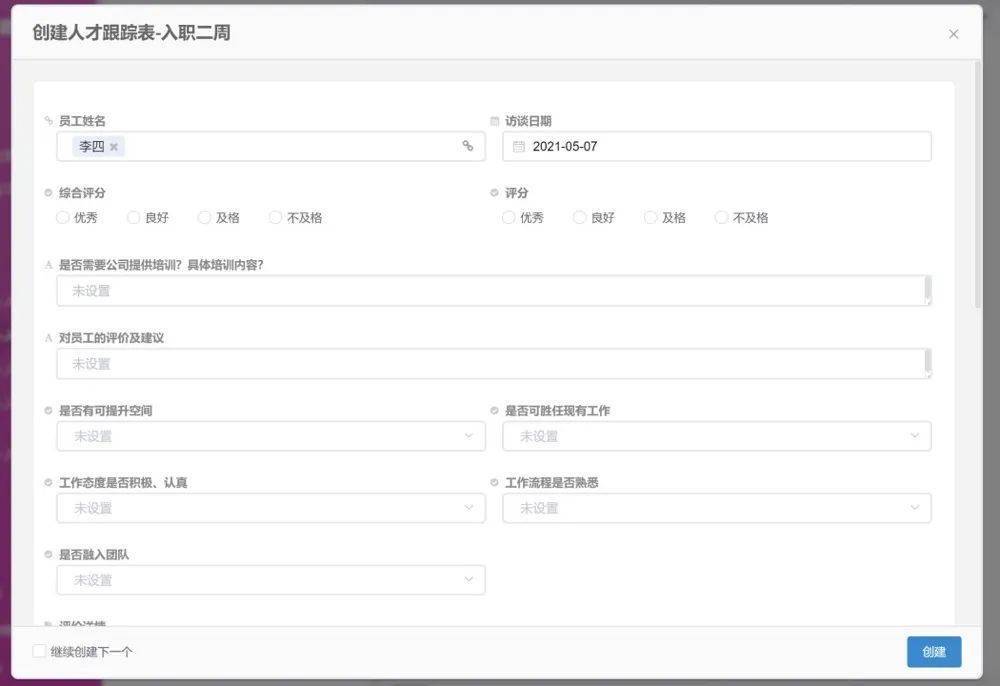Open the 工作态度是否积极、认真 dropdown
Image resolution: width=1000 pixels, height=686 pixels.
270,508
